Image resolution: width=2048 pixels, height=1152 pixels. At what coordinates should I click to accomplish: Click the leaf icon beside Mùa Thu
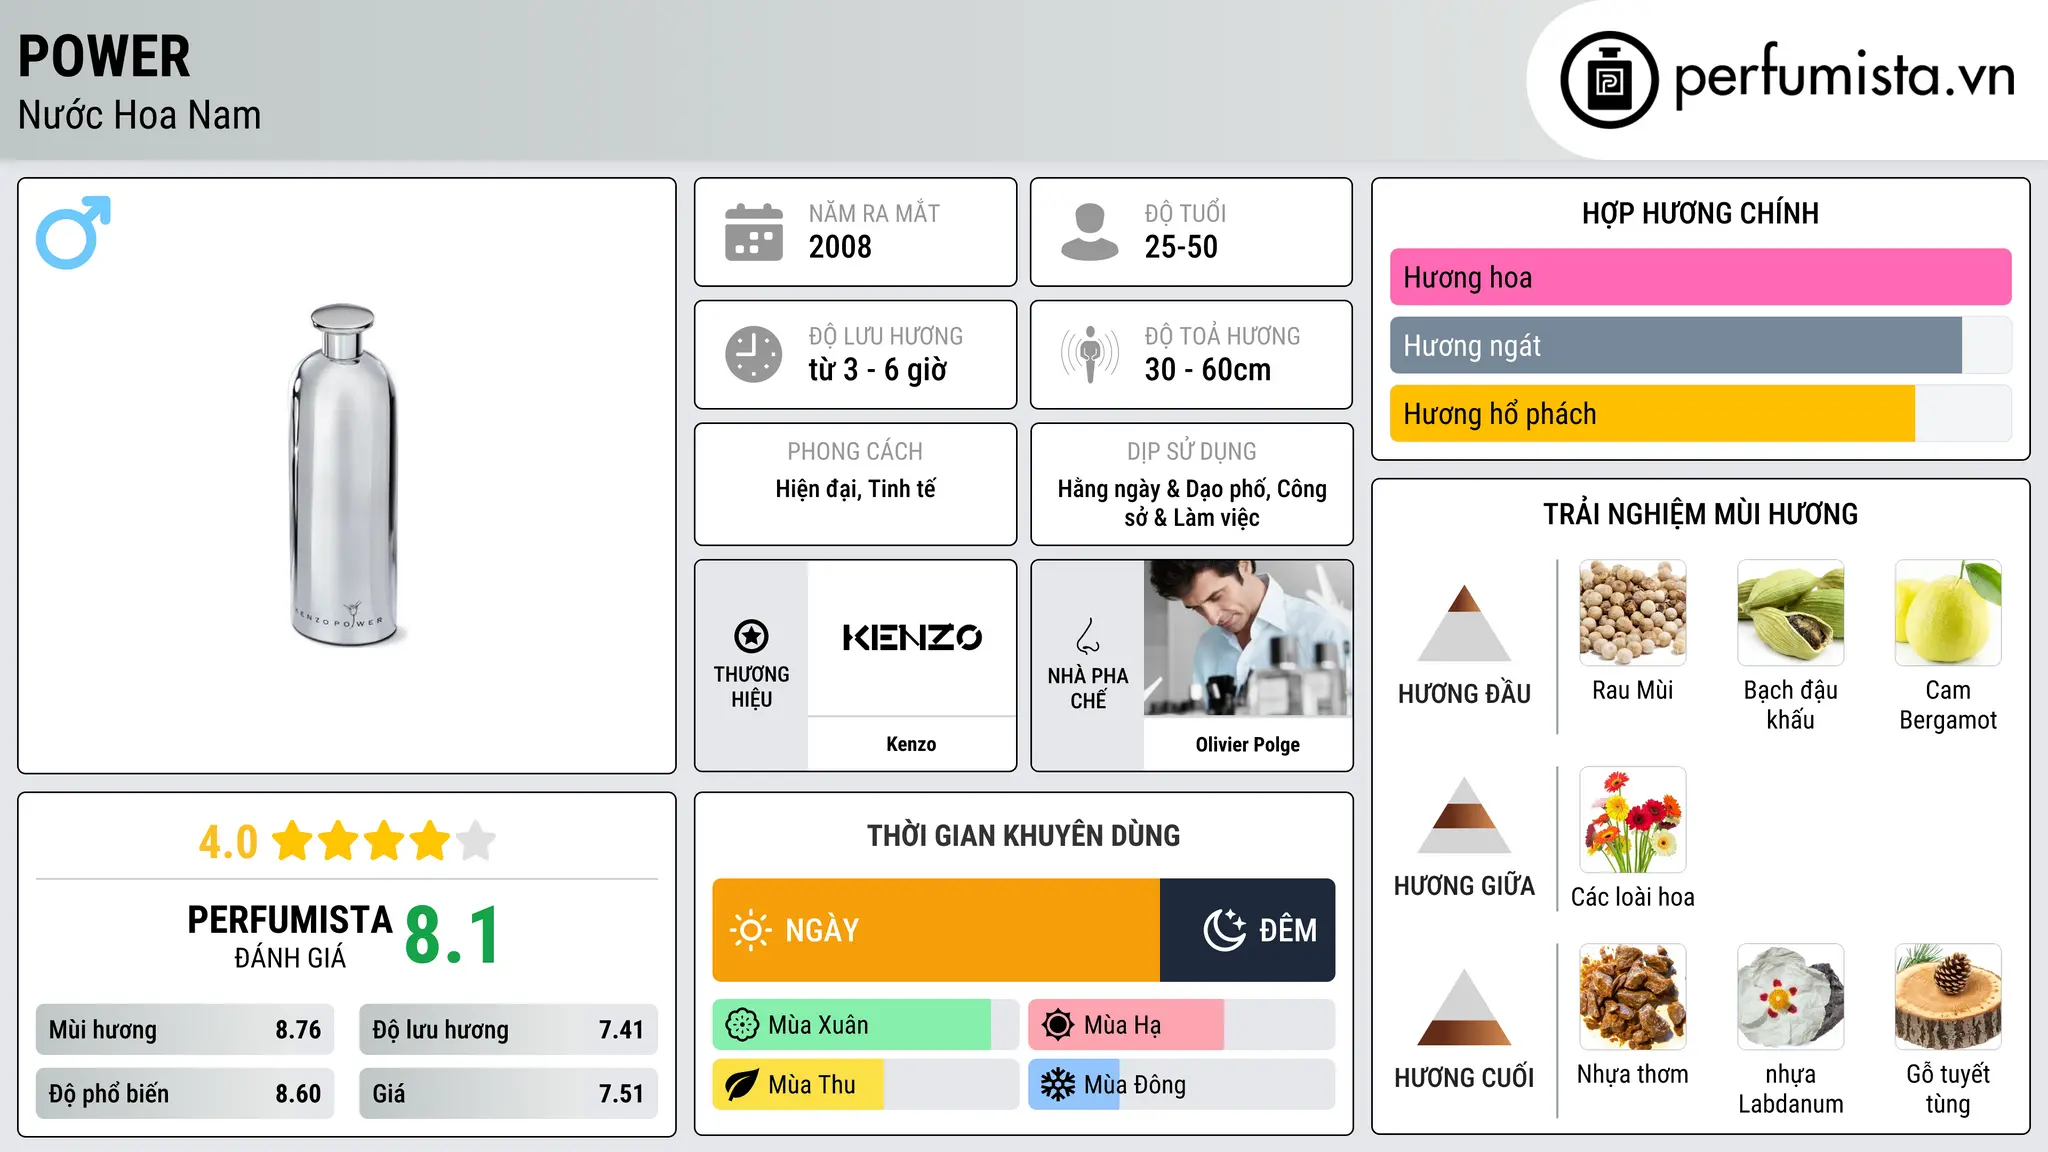pos(742,1085)
